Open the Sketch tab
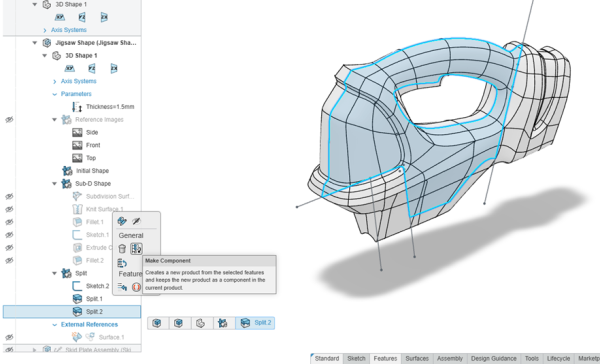 coord(356,359)
